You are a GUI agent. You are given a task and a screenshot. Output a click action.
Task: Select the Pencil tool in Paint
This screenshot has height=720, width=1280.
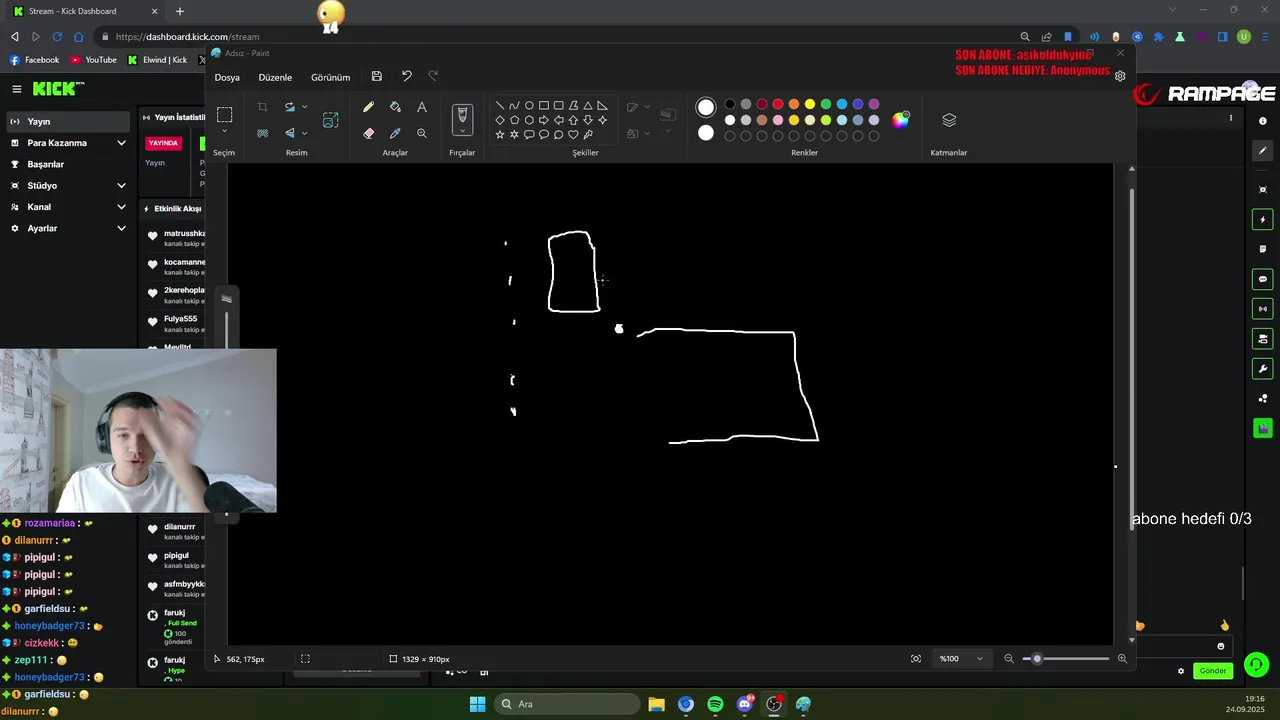(x=368, y=107)
